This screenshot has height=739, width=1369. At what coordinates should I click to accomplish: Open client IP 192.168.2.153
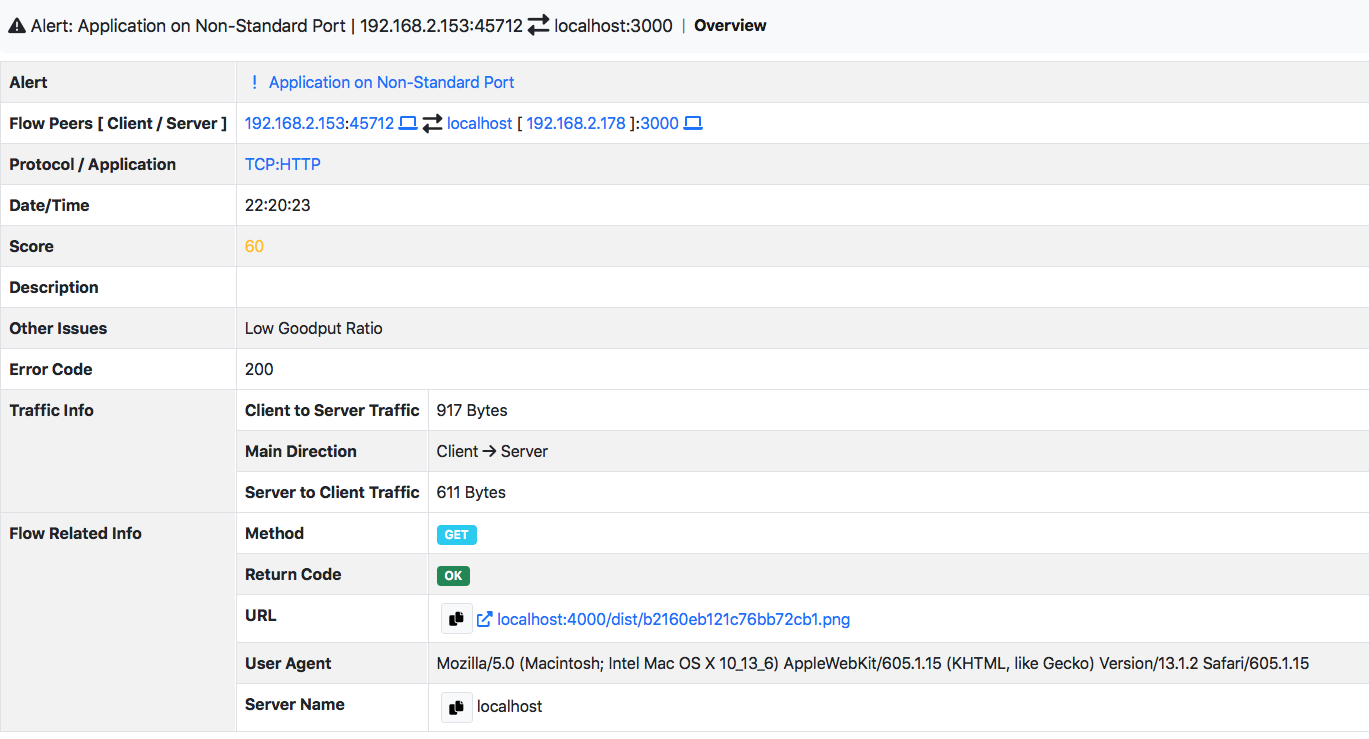(296, 123)
